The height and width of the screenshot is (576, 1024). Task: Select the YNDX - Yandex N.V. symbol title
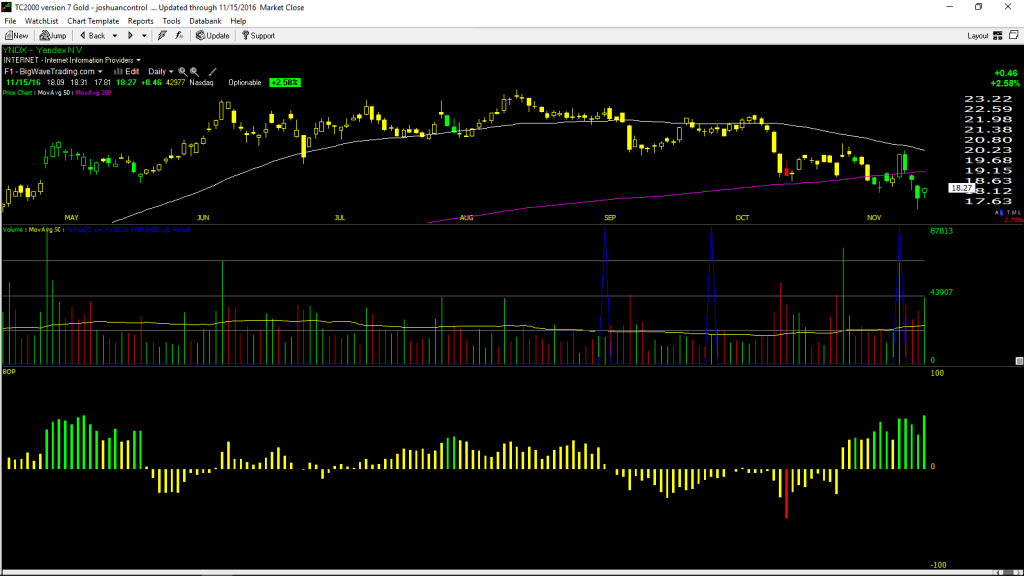click(43, 50)
